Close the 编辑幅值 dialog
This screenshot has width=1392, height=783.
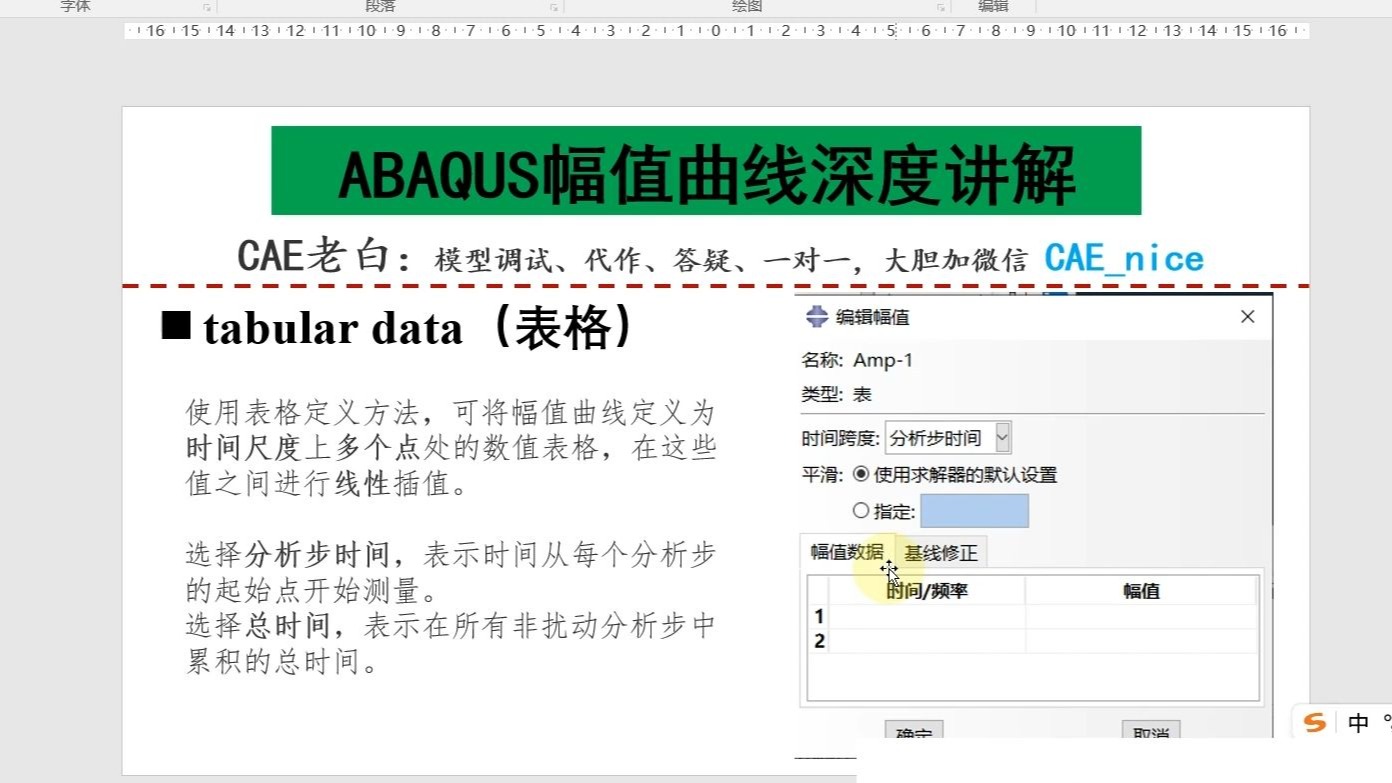click(1247, 317)
